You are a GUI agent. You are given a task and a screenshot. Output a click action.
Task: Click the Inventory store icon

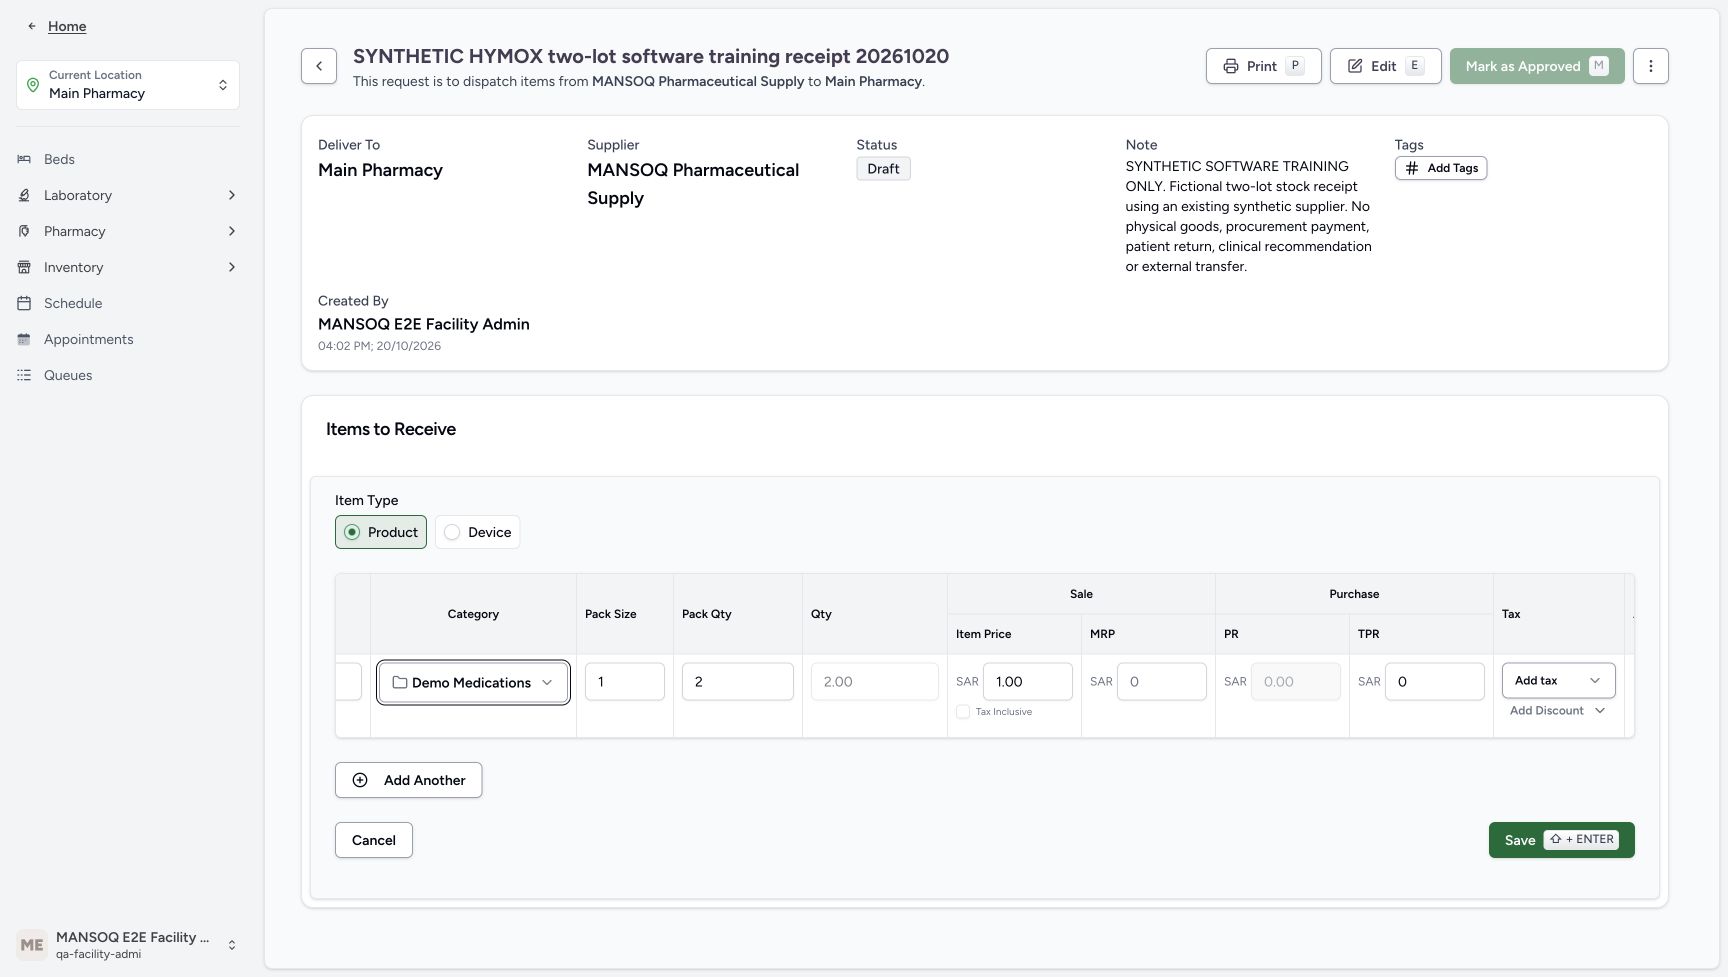point(24,267)
